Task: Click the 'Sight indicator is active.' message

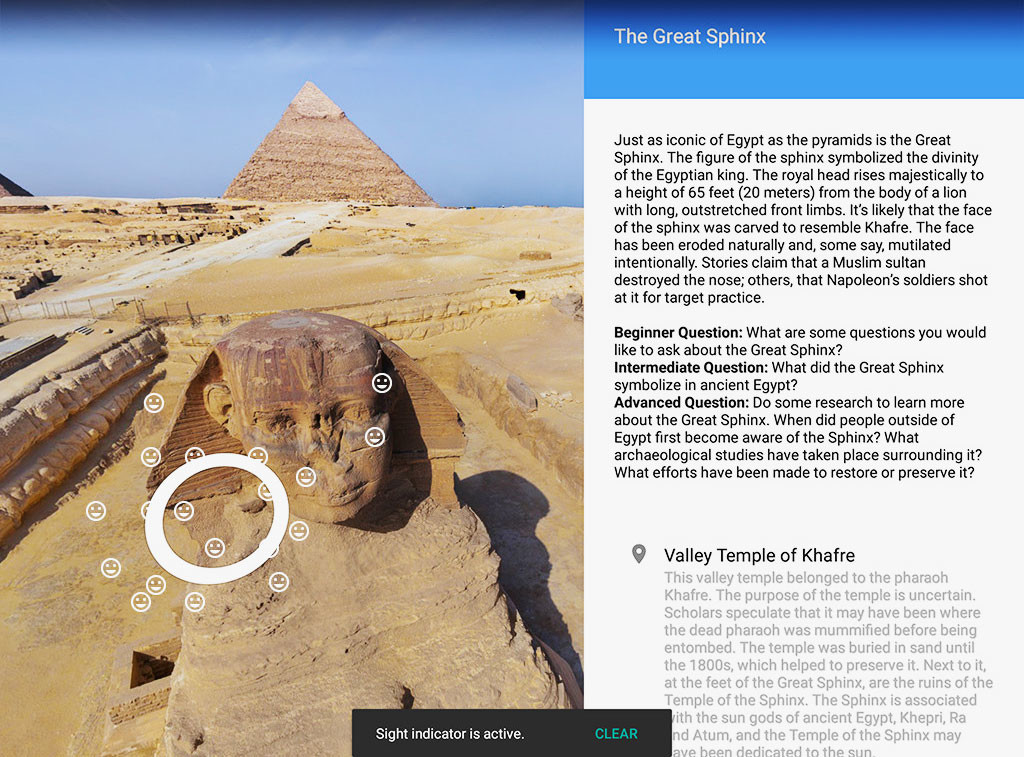Action: click(449, 733)
